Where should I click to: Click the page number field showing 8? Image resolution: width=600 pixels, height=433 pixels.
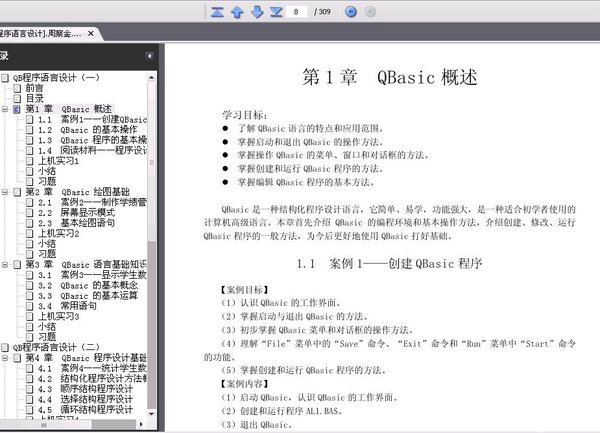(x=296, y=12)
